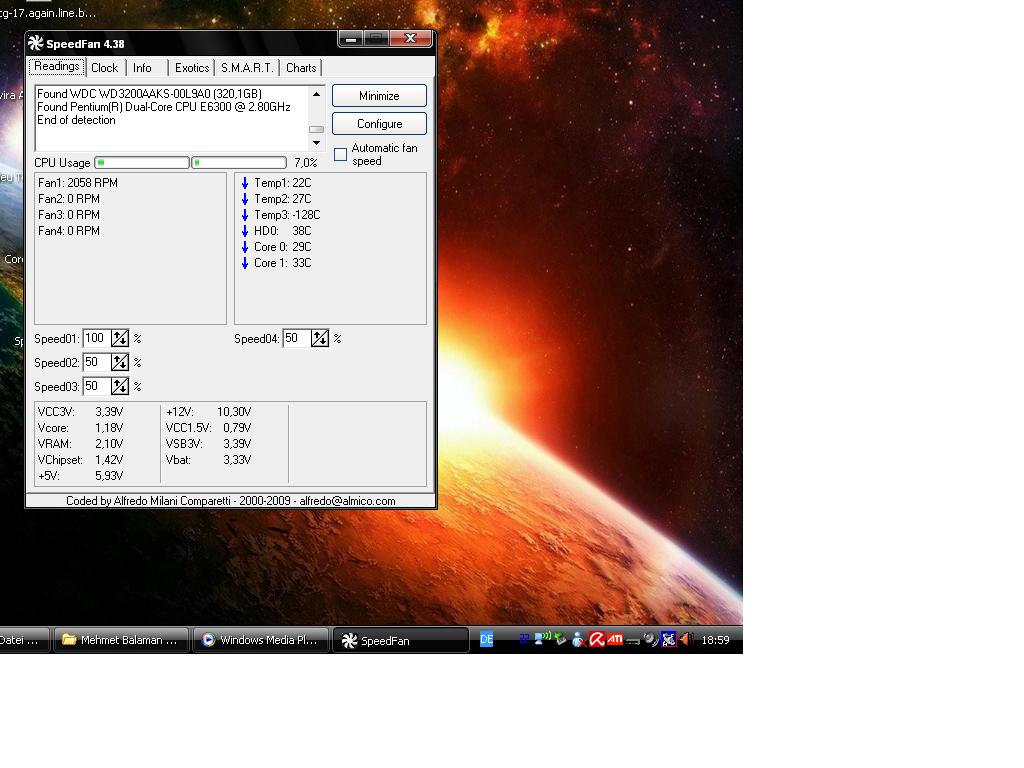Click the Core 0 down-arrow indicator
Image resolution: width=1024 pixels, height=768 pixels.
(245, 247)
